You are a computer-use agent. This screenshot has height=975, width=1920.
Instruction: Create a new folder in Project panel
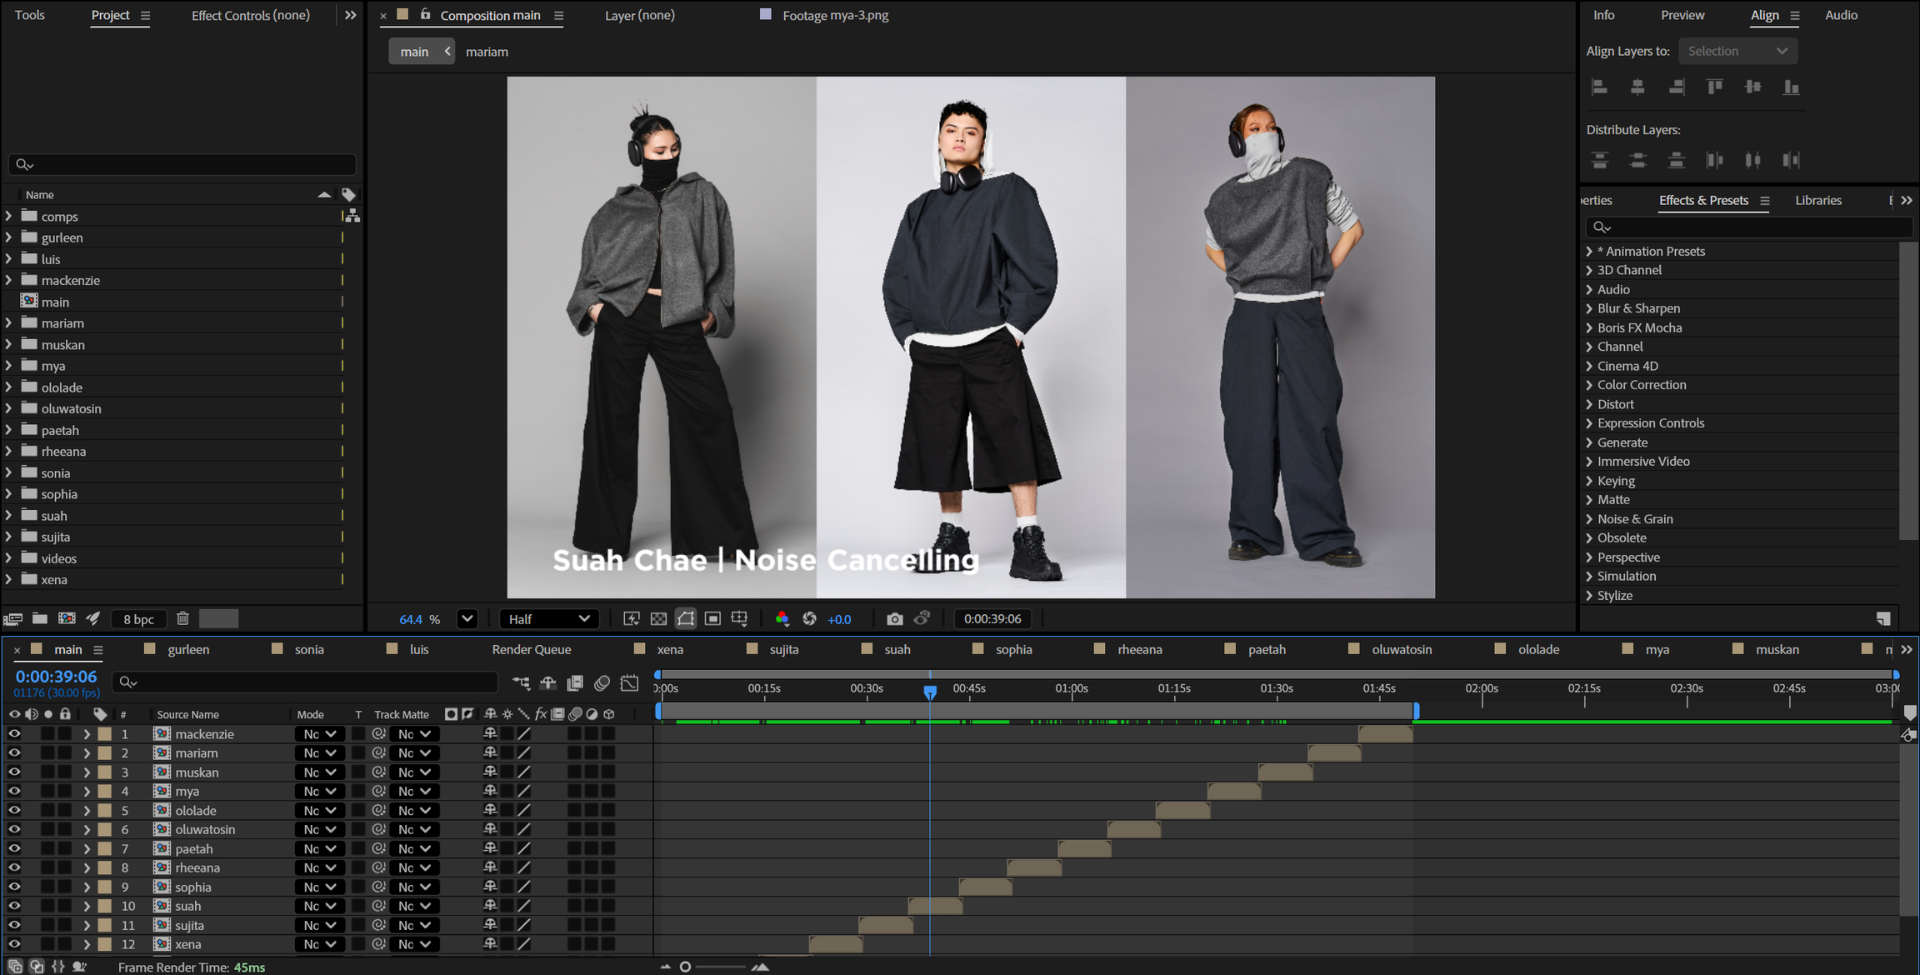(x=40, y=619)
